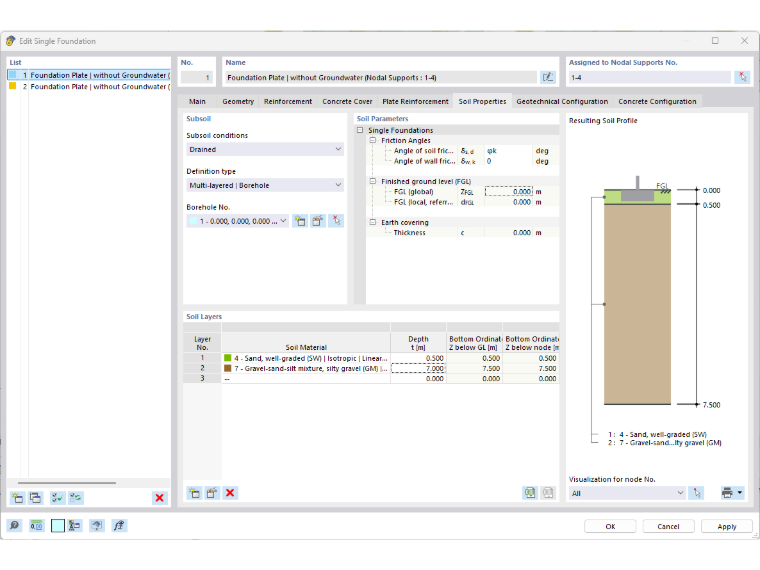Add new soil layer icon below table

(x=194, y=493)
